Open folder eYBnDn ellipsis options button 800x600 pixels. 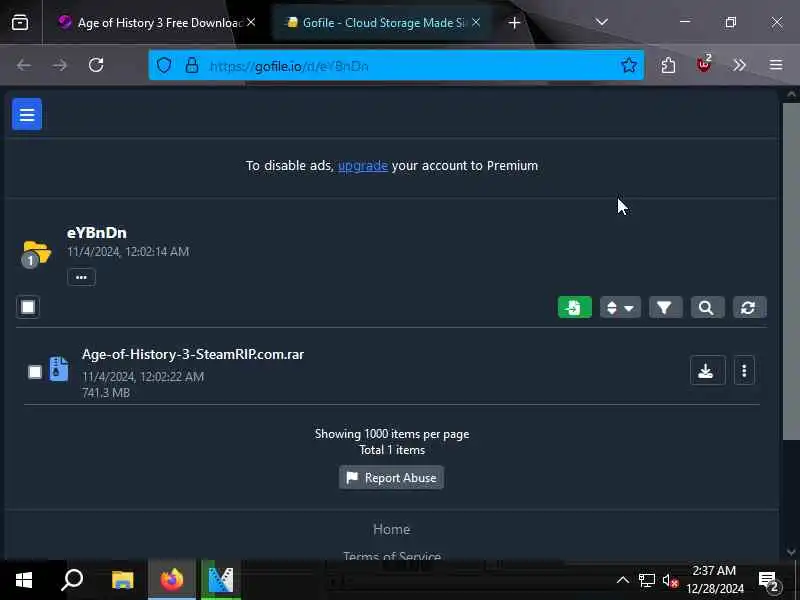click(x=81, y=277)
